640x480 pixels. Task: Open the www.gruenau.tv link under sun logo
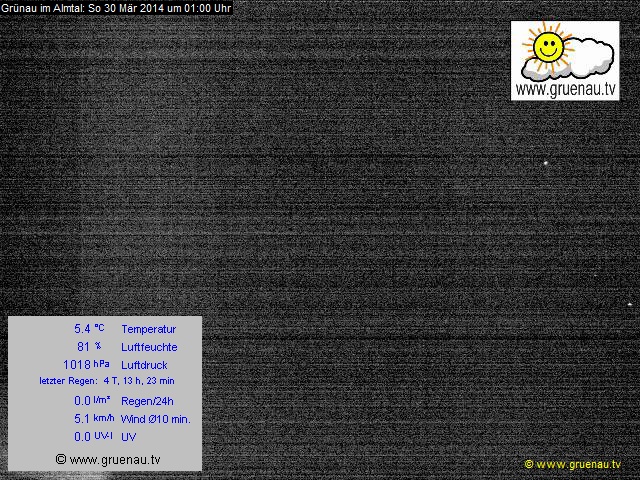[x=565, y=89]
